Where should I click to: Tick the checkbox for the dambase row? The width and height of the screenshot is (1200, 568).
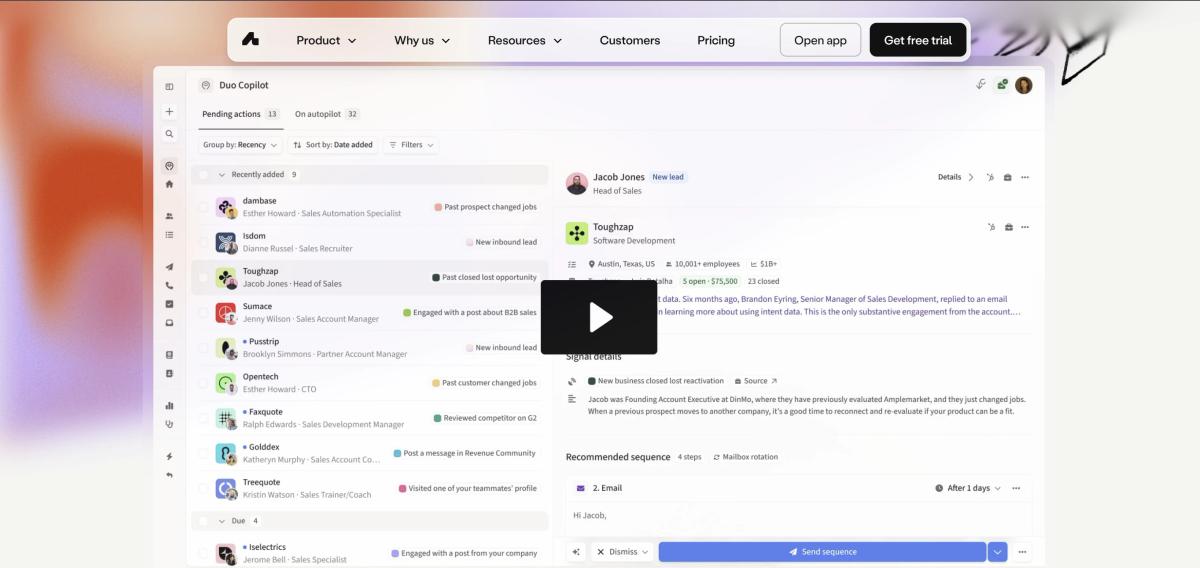click(204, 207)
